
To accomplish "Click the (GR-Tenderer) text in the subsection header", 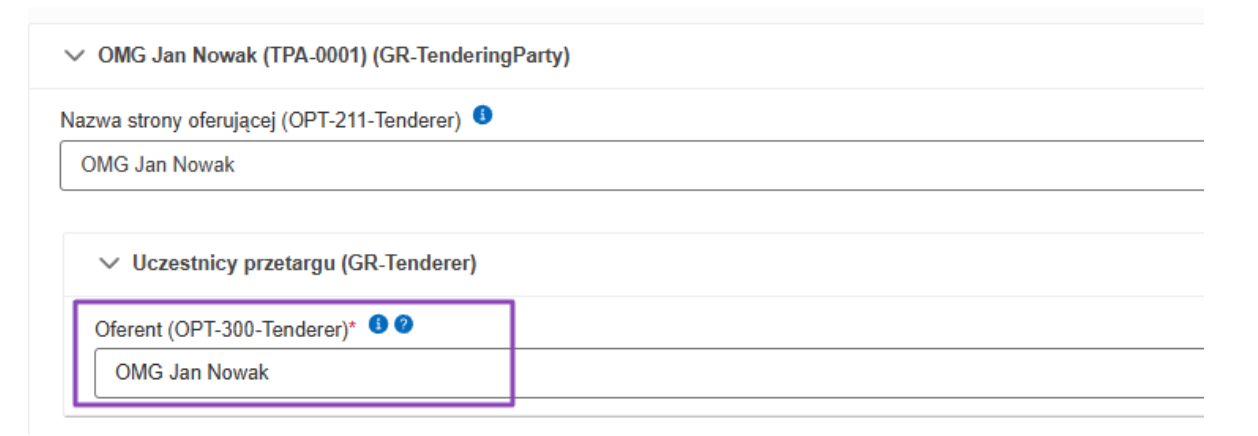I will 408,264.
